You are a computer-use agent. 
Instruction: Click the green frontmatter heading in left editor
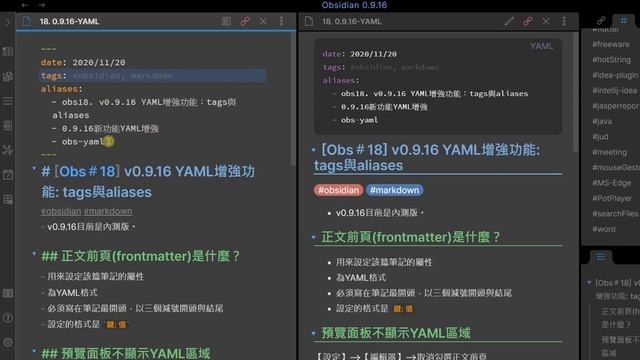pos(140,256)
